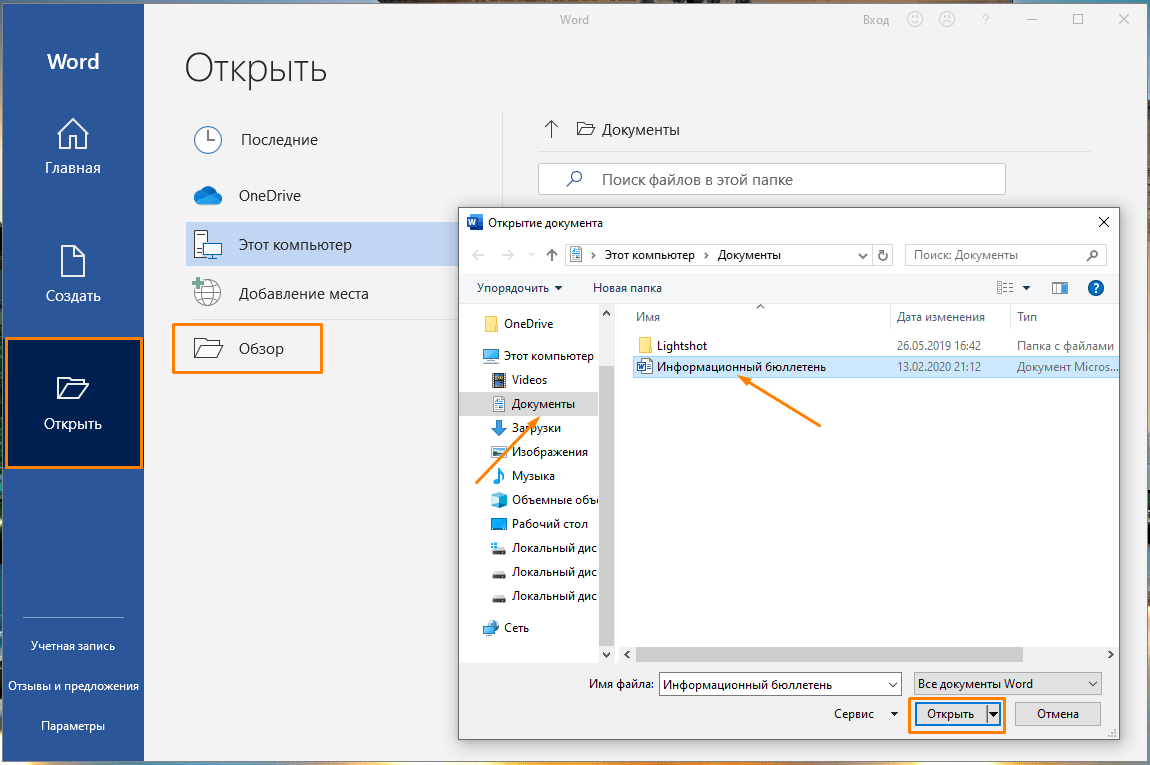Click the tree scrollbar up arrow

(x=607, y=314)
